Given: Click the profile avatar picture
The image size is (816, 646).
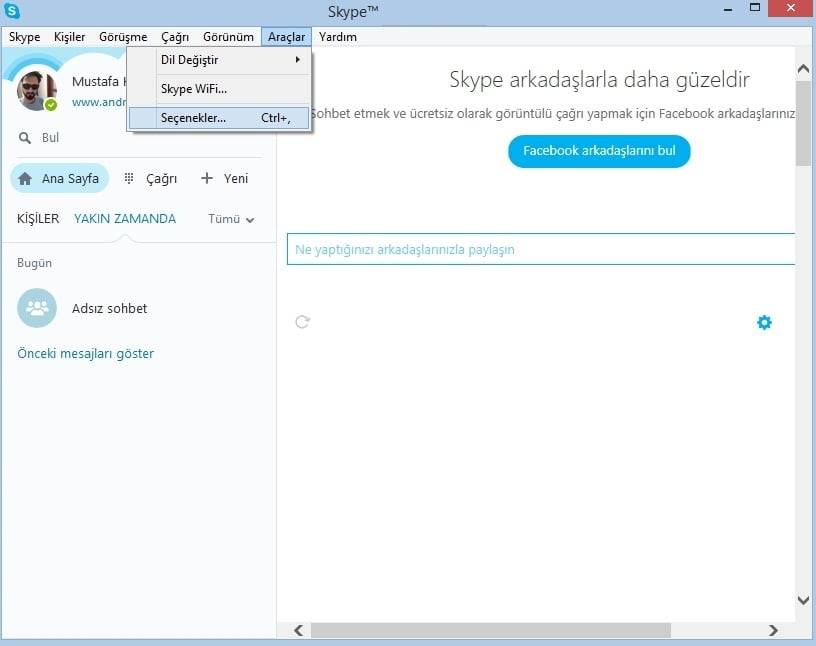Looking at the screenshot, I should [x=37, y=91].
